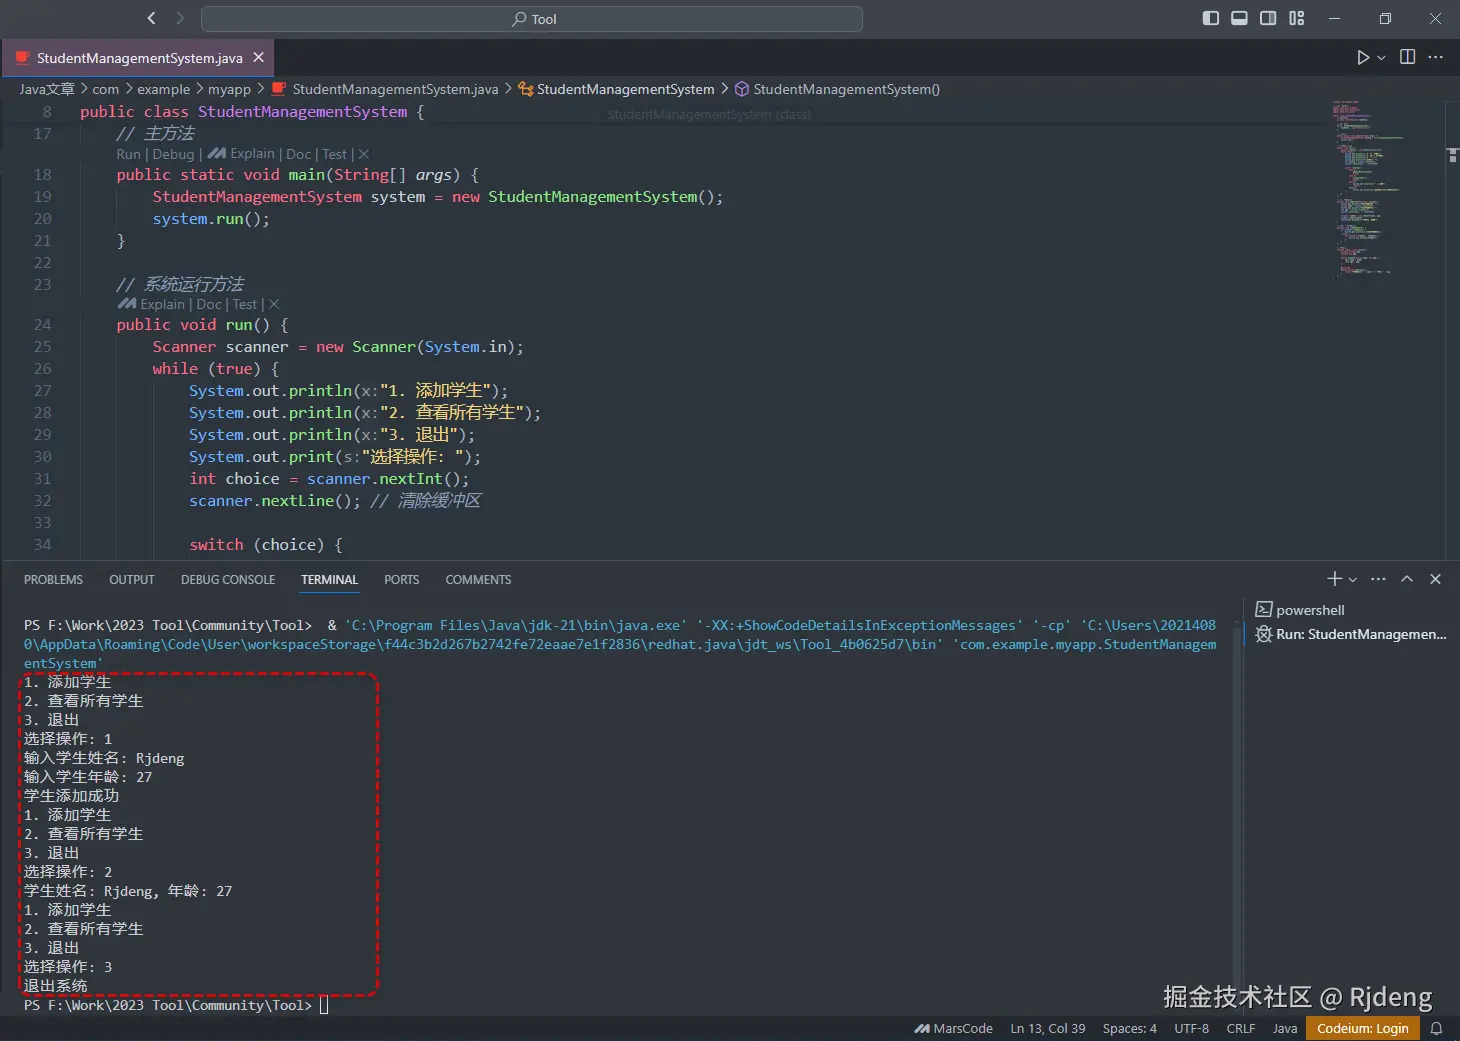The image size is (1460, 1041).
Task: Go back with the navigation arrow
Action: pos(152,18)
